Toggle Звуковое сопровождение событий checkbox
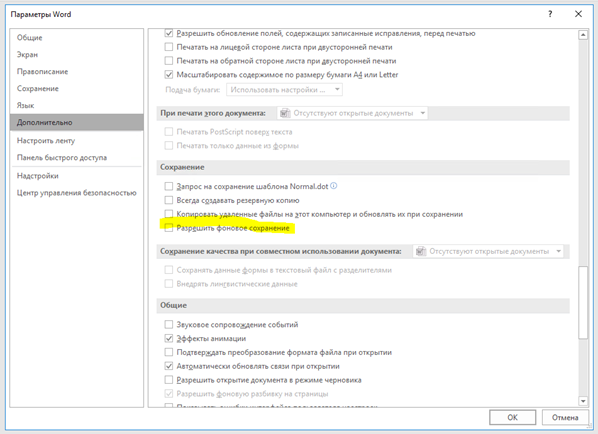The width and height of the screenshot is (598, 434). coord(169,325)
